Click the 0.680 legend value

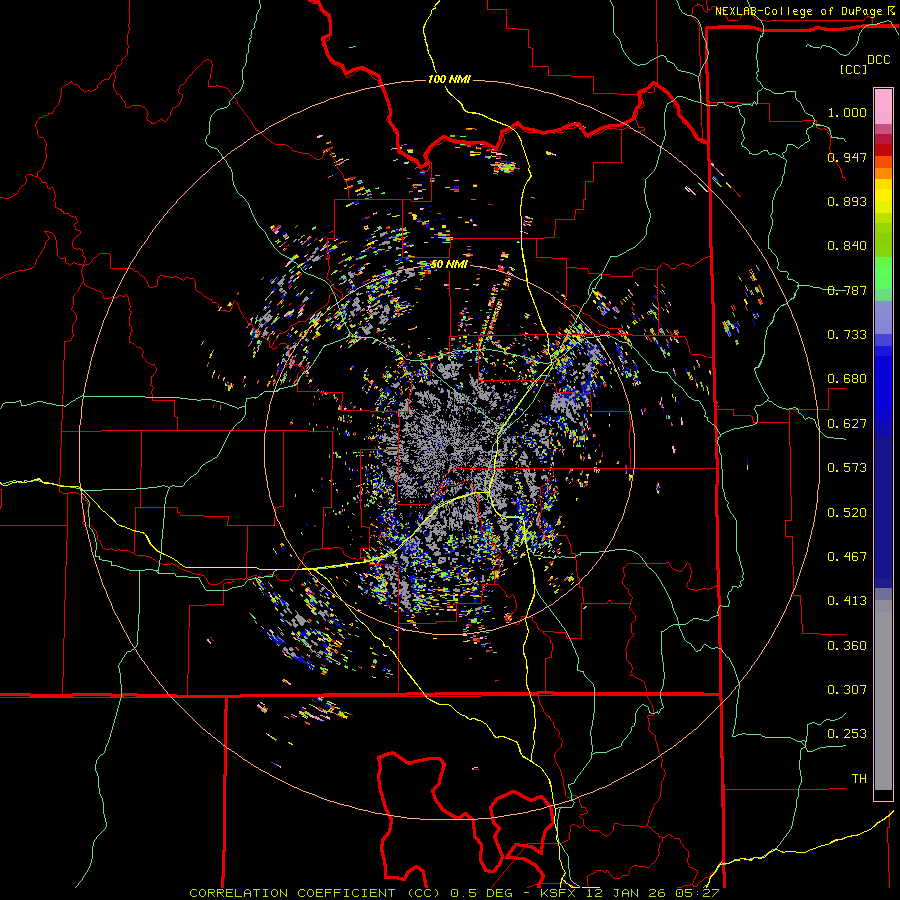click(847, 379)
